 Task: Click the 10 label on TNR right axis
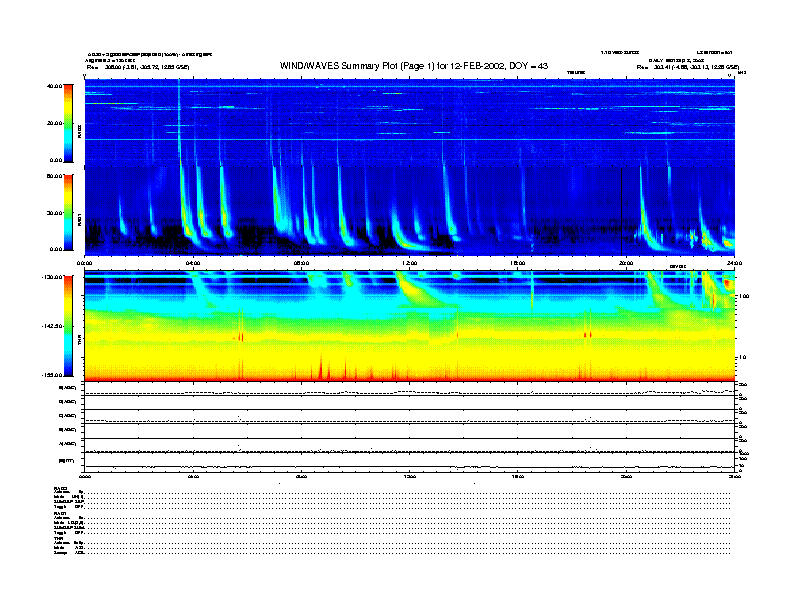coord(742,357)
